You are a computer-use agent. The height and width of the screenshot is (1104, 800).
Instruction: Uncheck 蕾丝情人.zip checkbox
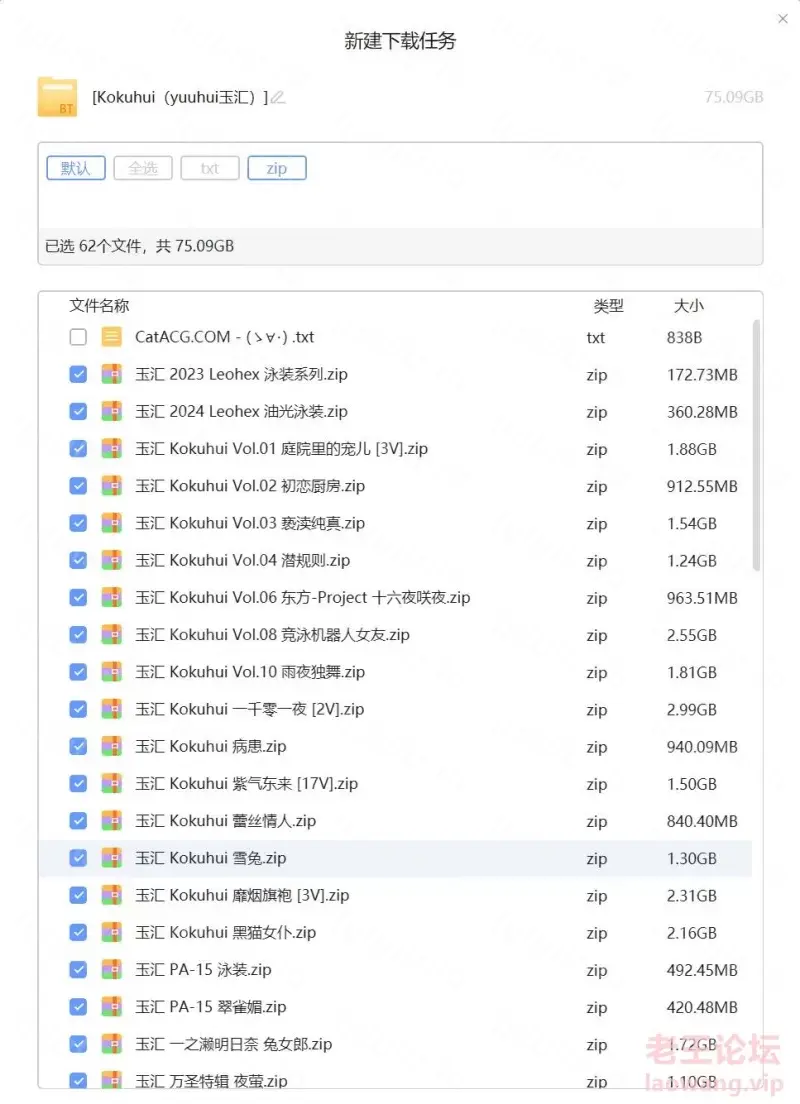(78, 821)
